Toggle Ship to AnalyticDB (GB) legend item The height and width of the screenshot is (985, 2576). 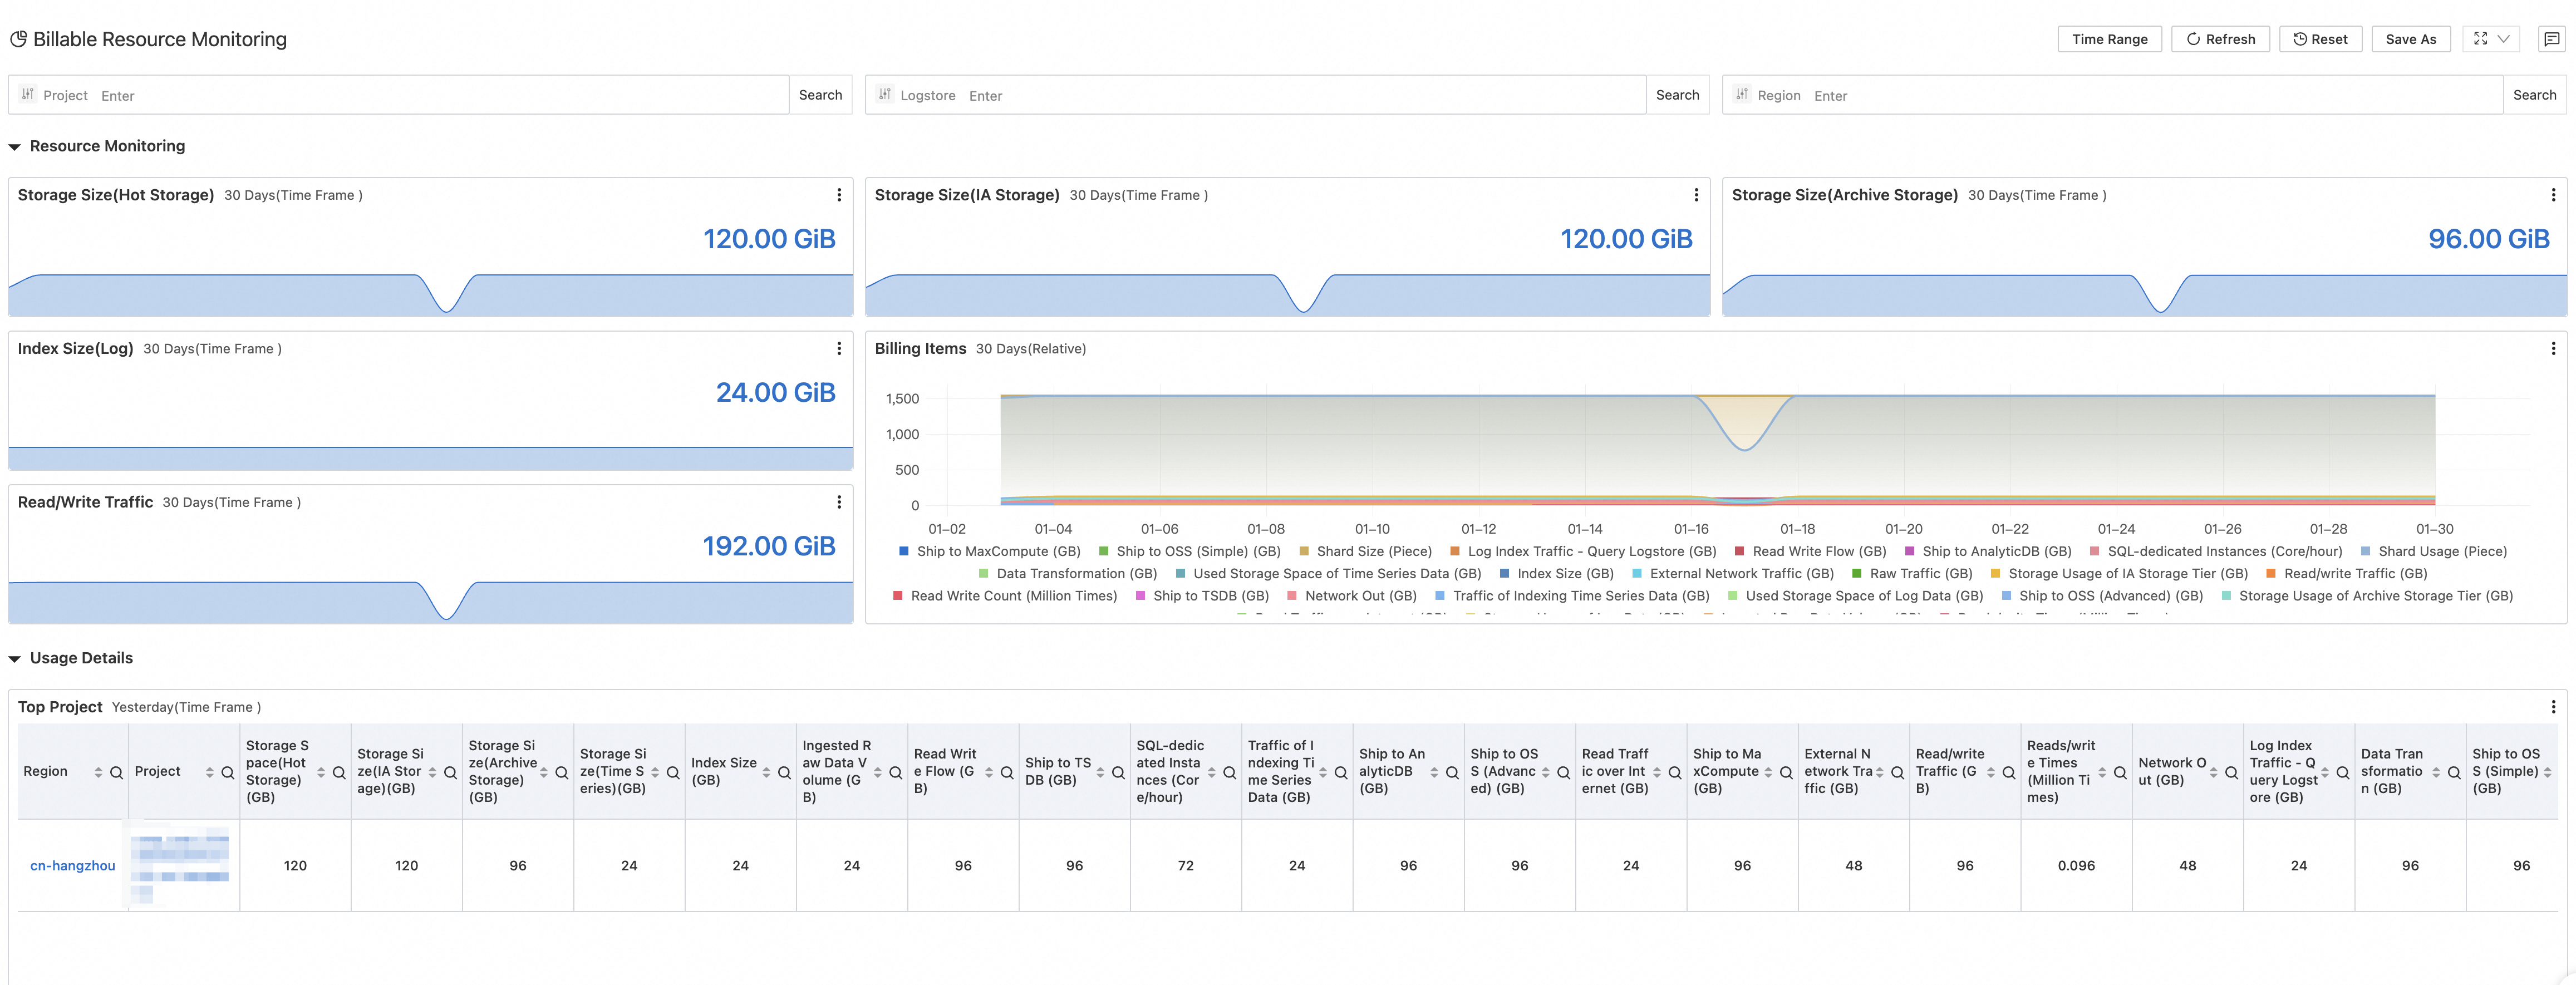click(1987, 551)
